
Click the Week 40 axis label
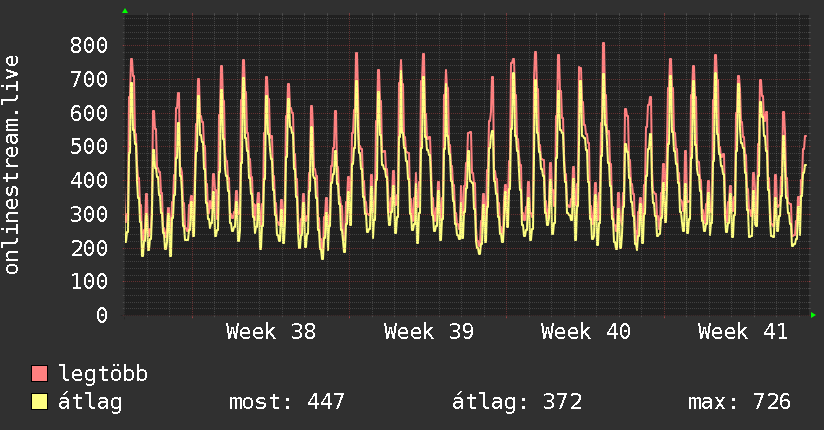coord(586,332)
